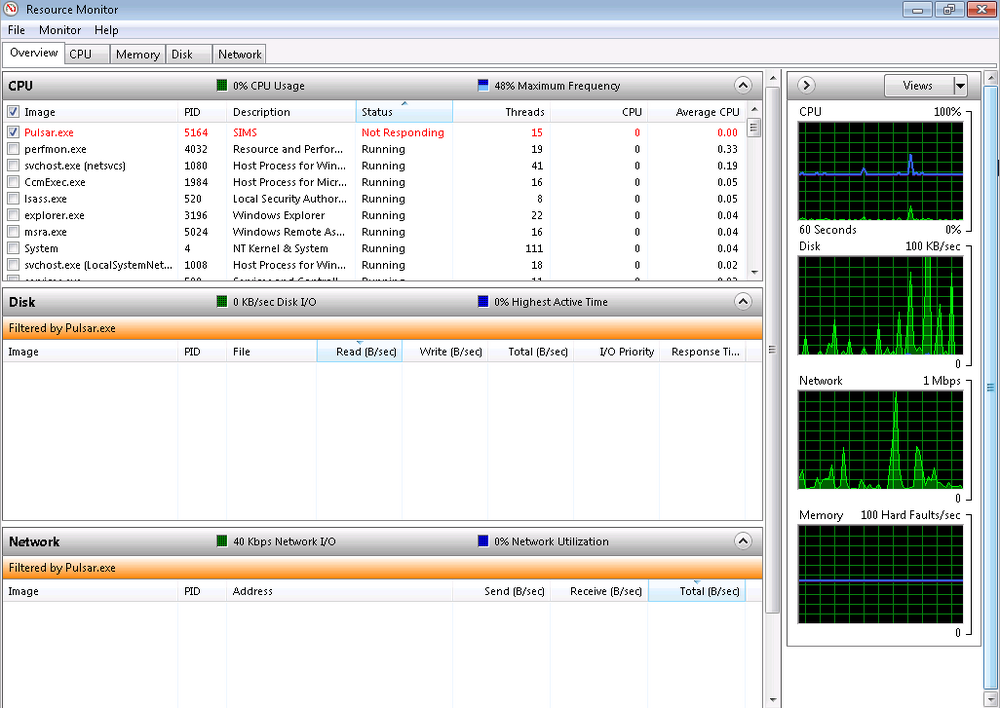Switch to the Overview tab

tap(34, 53)
